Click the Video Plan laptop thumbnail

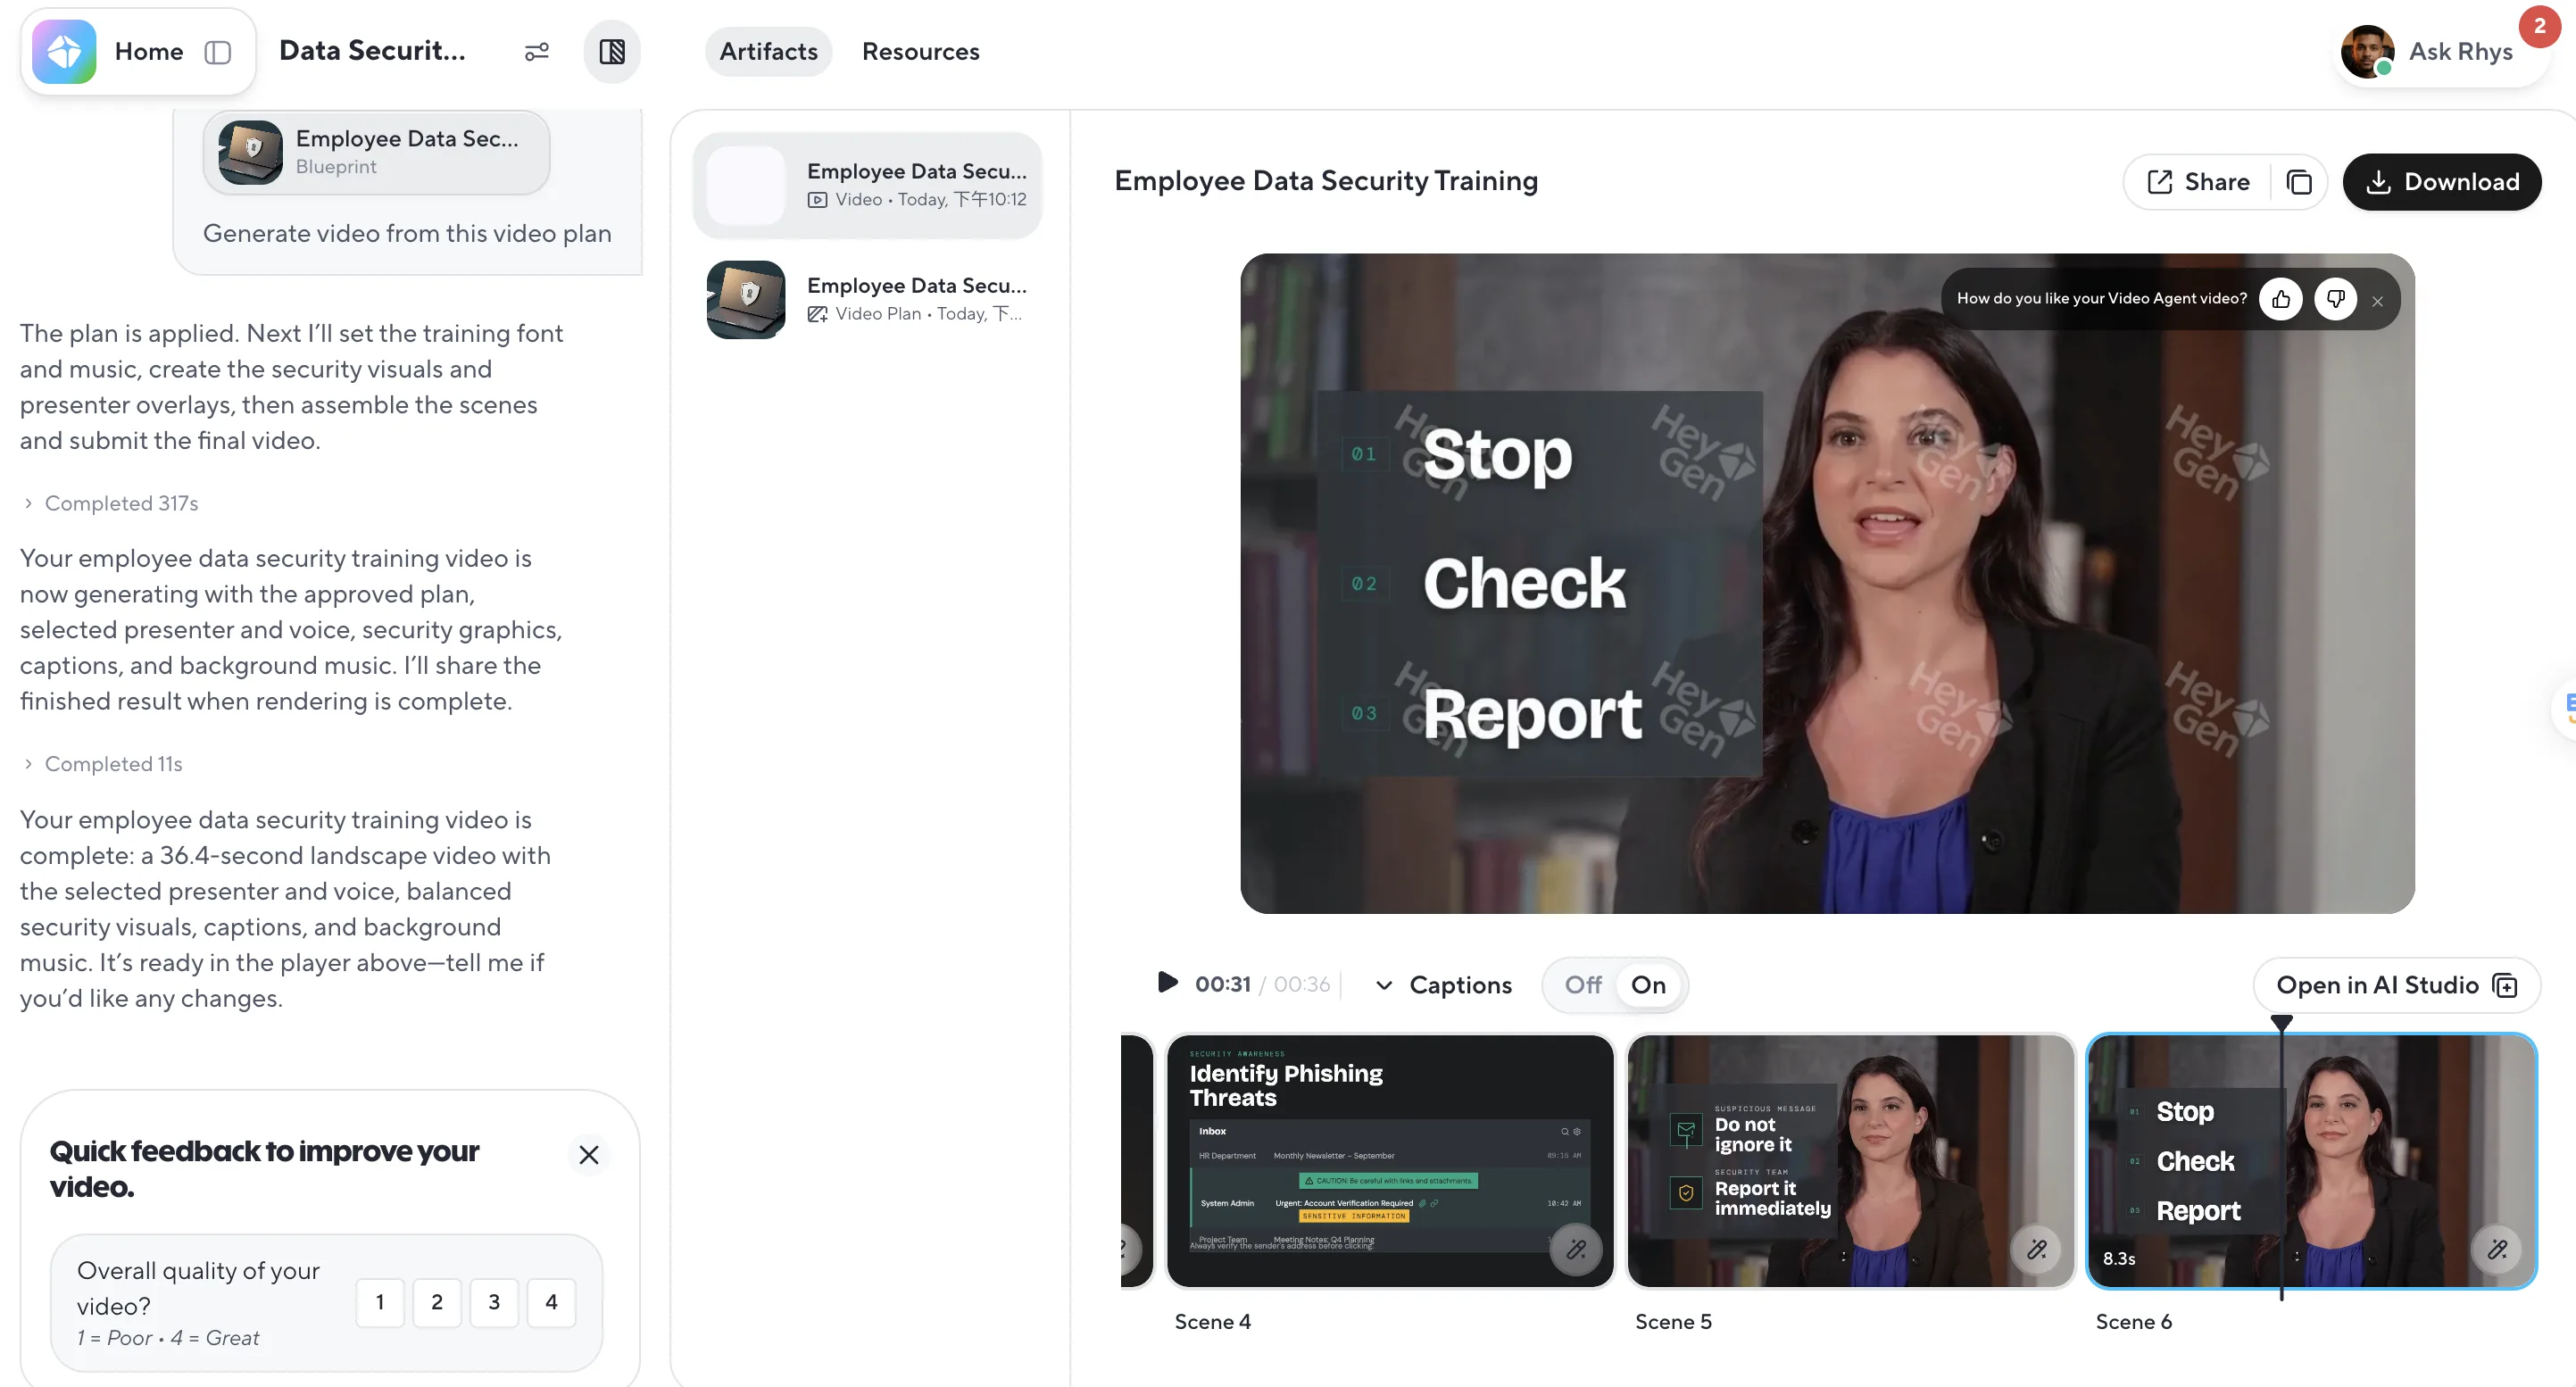[x=746, y=299]
